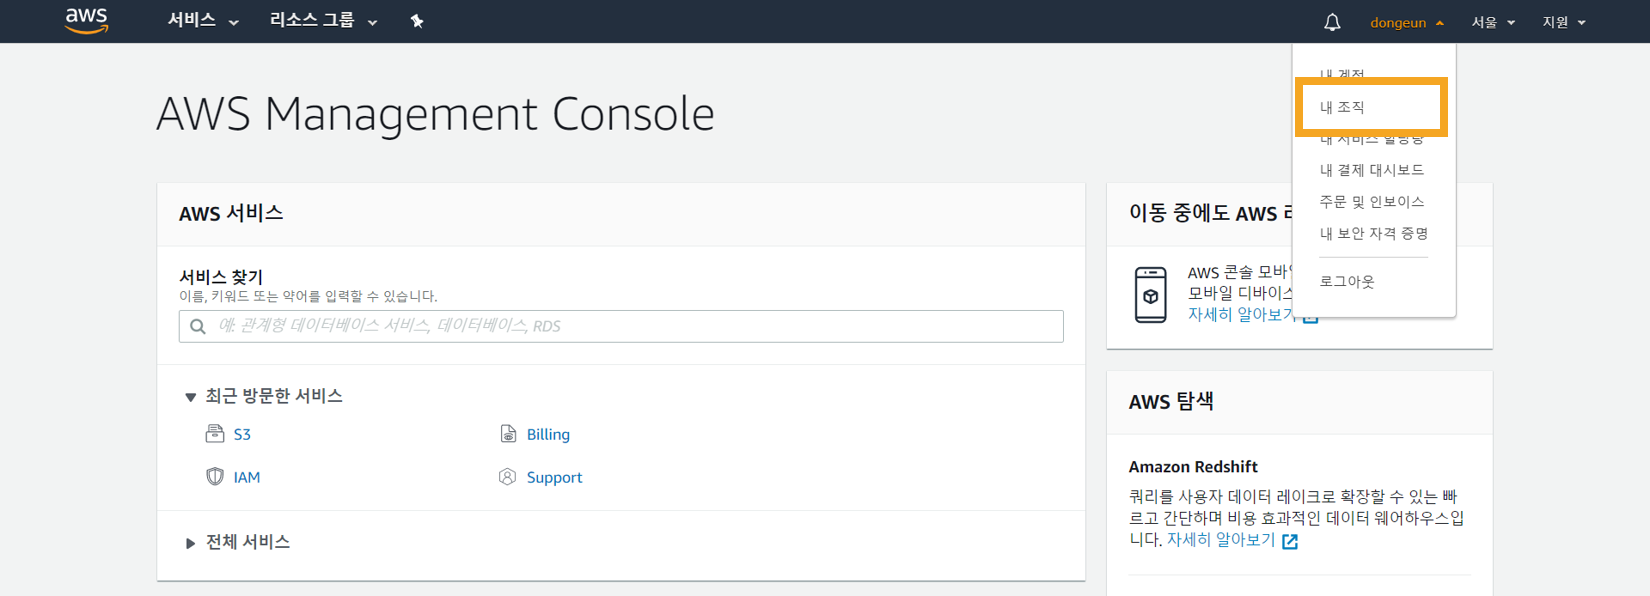Select 로그아웃 in the account menu
1650x596 pixels.
click(1346, 282)
